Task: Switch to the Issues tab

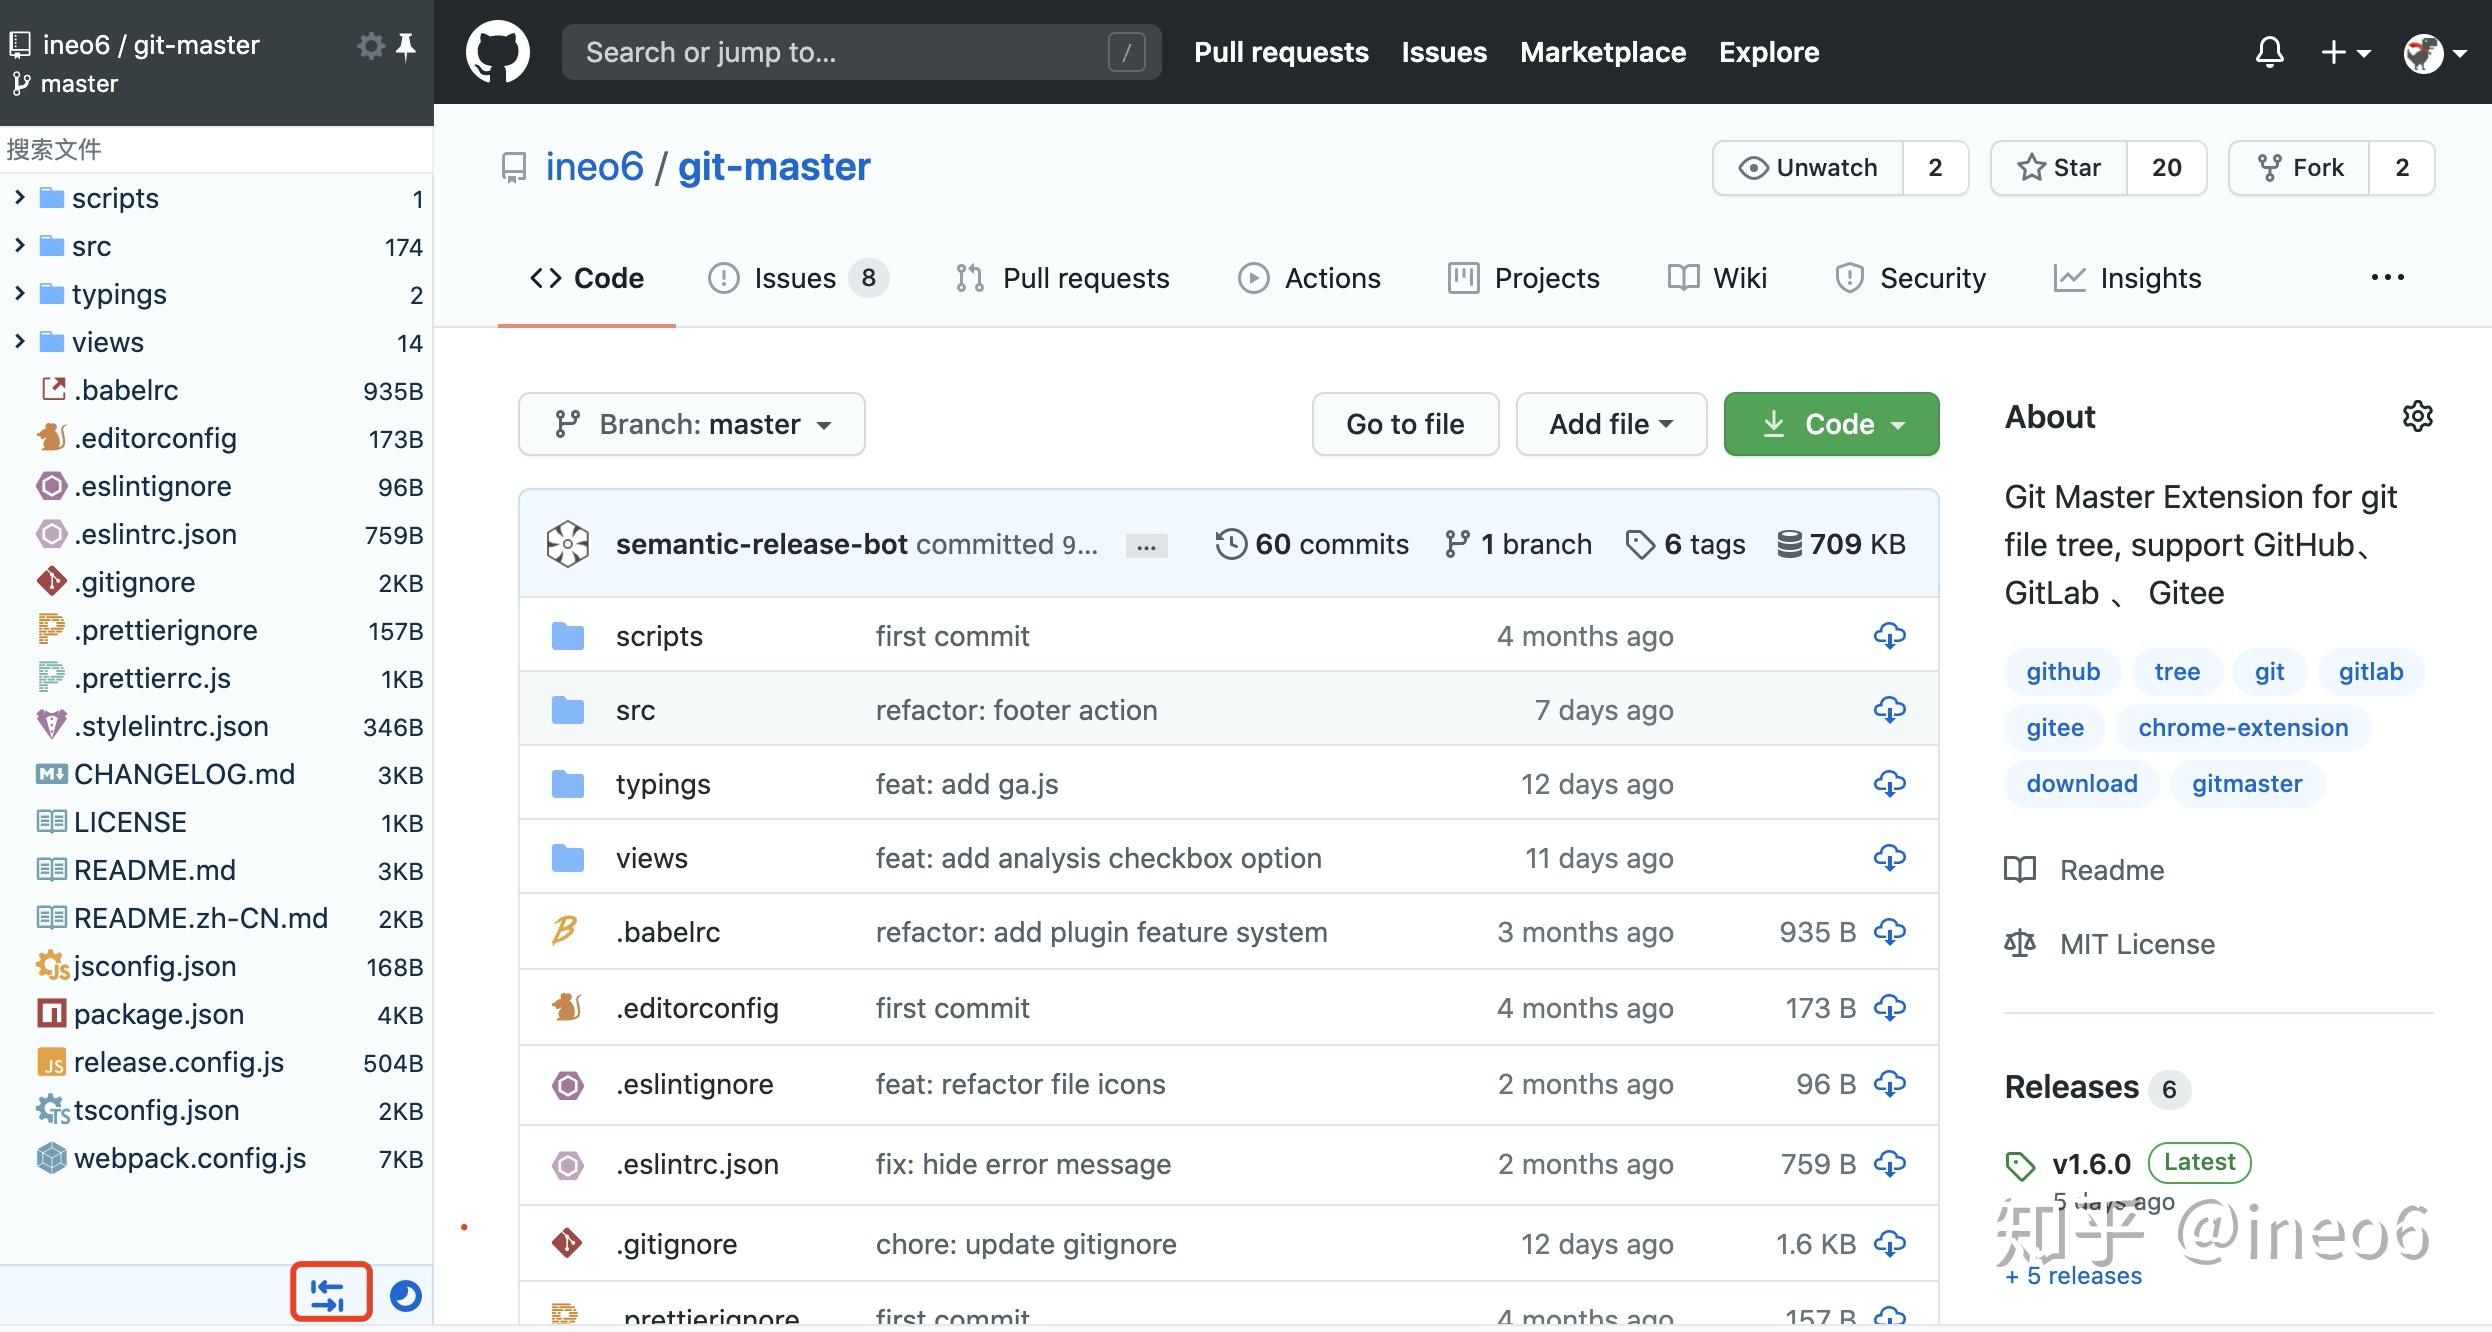Action: pos(795,278)
